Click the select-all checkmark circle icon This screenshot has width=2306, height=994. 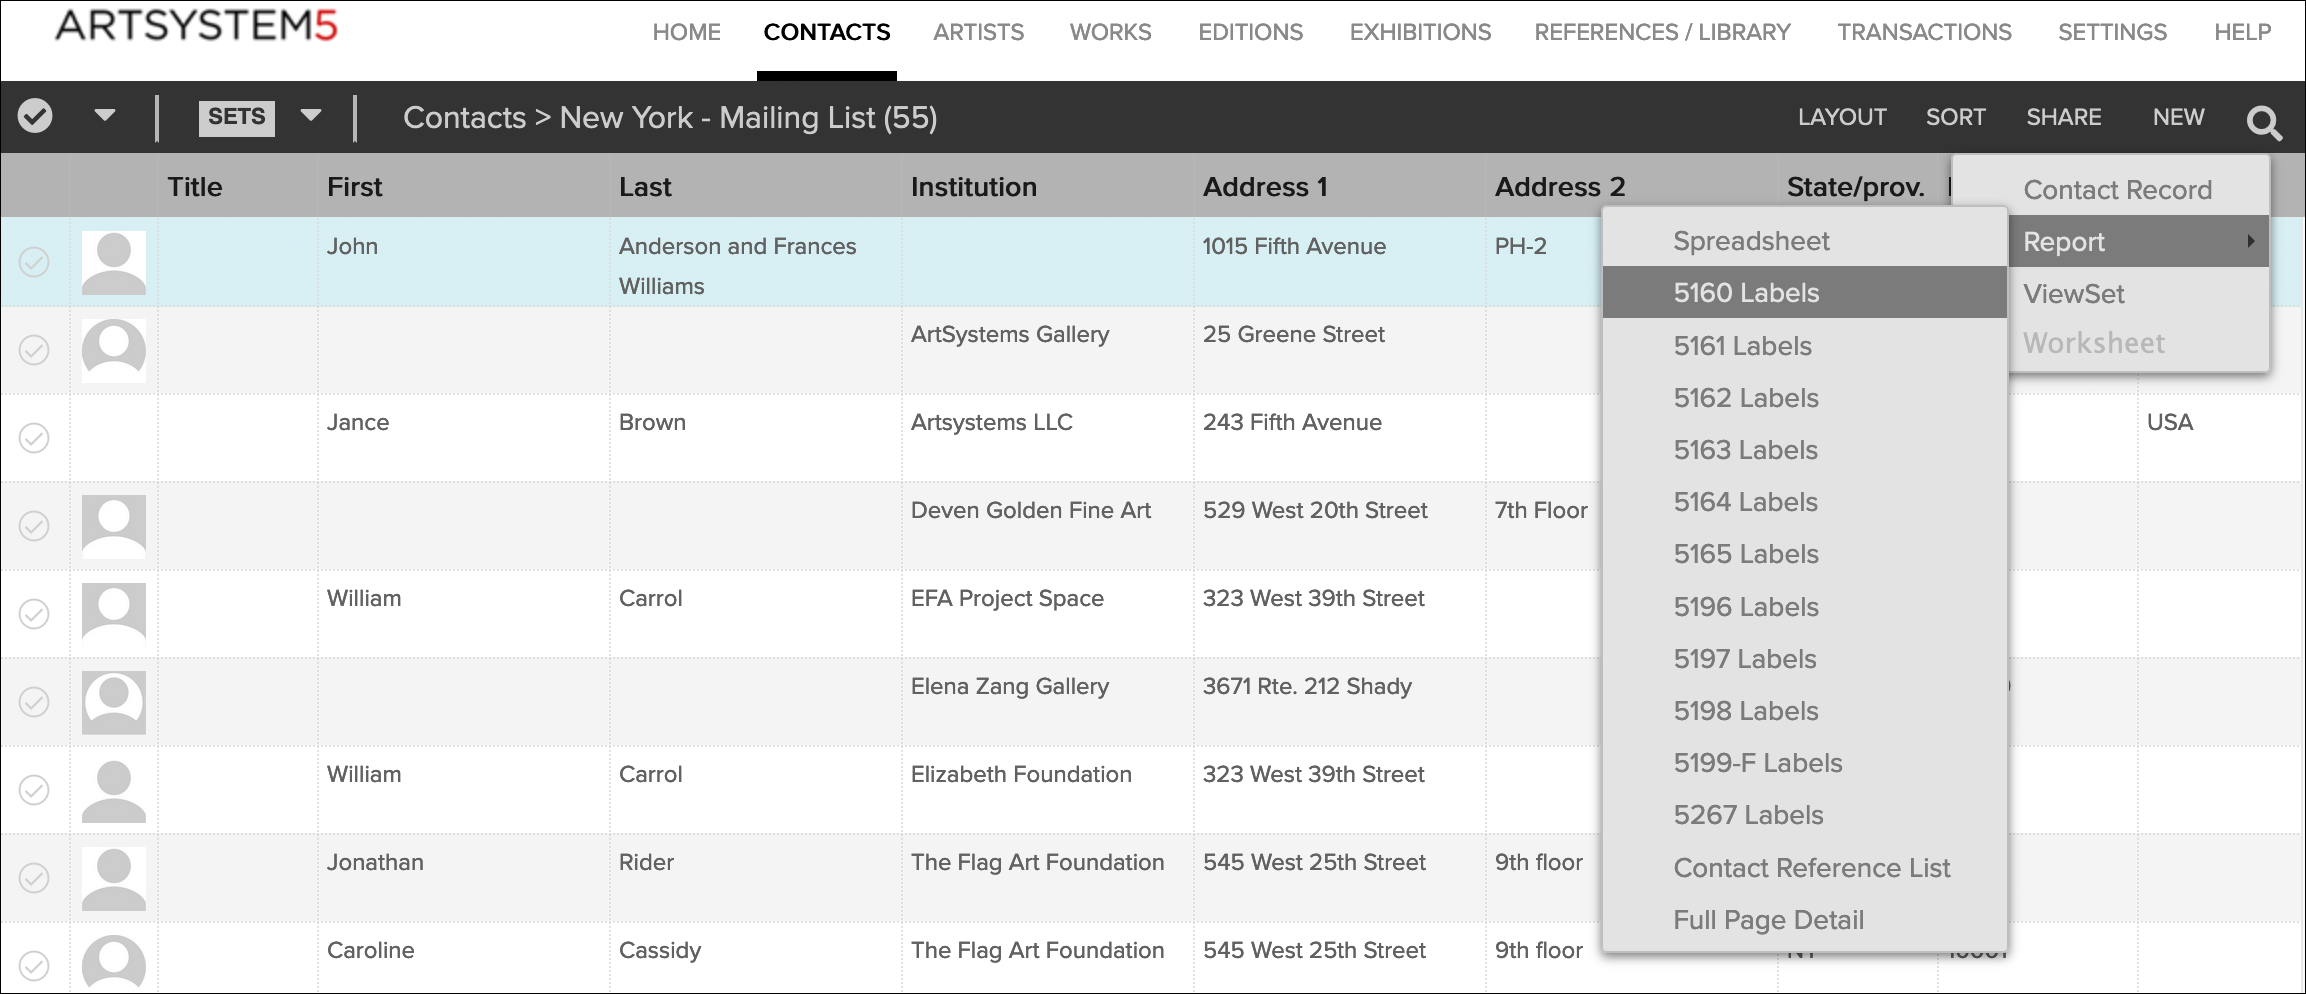coord(35,116)
